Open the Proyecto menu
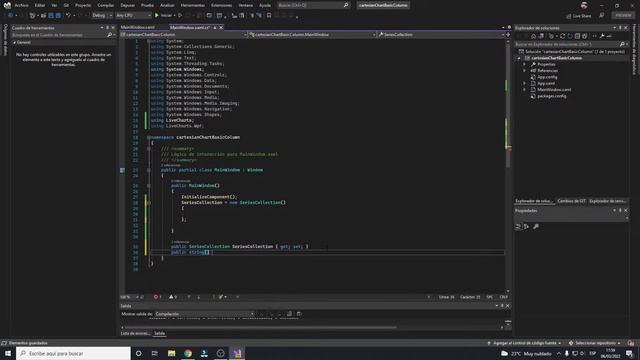Image resolution: width=640 pixels, height=360 pixels. pos(83,5)
